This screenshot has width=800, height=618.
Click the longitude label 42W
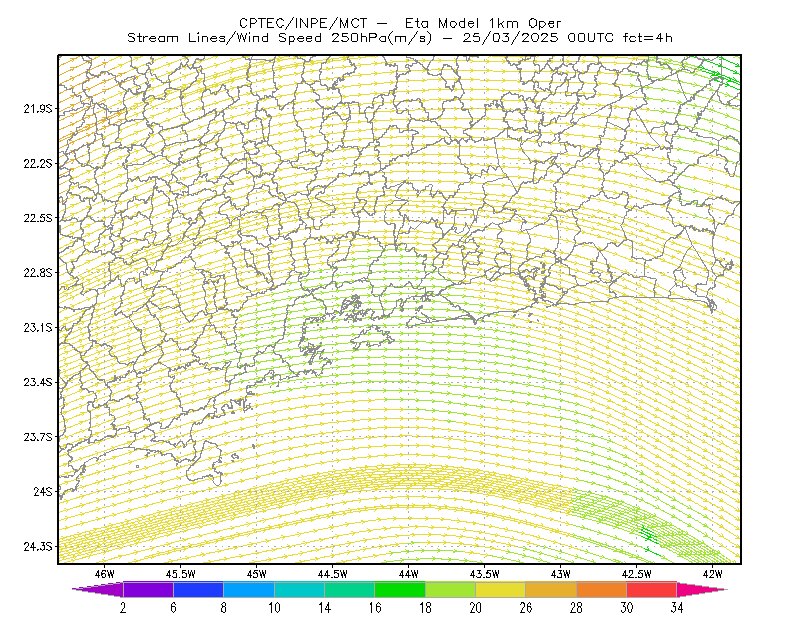[713, 574]
